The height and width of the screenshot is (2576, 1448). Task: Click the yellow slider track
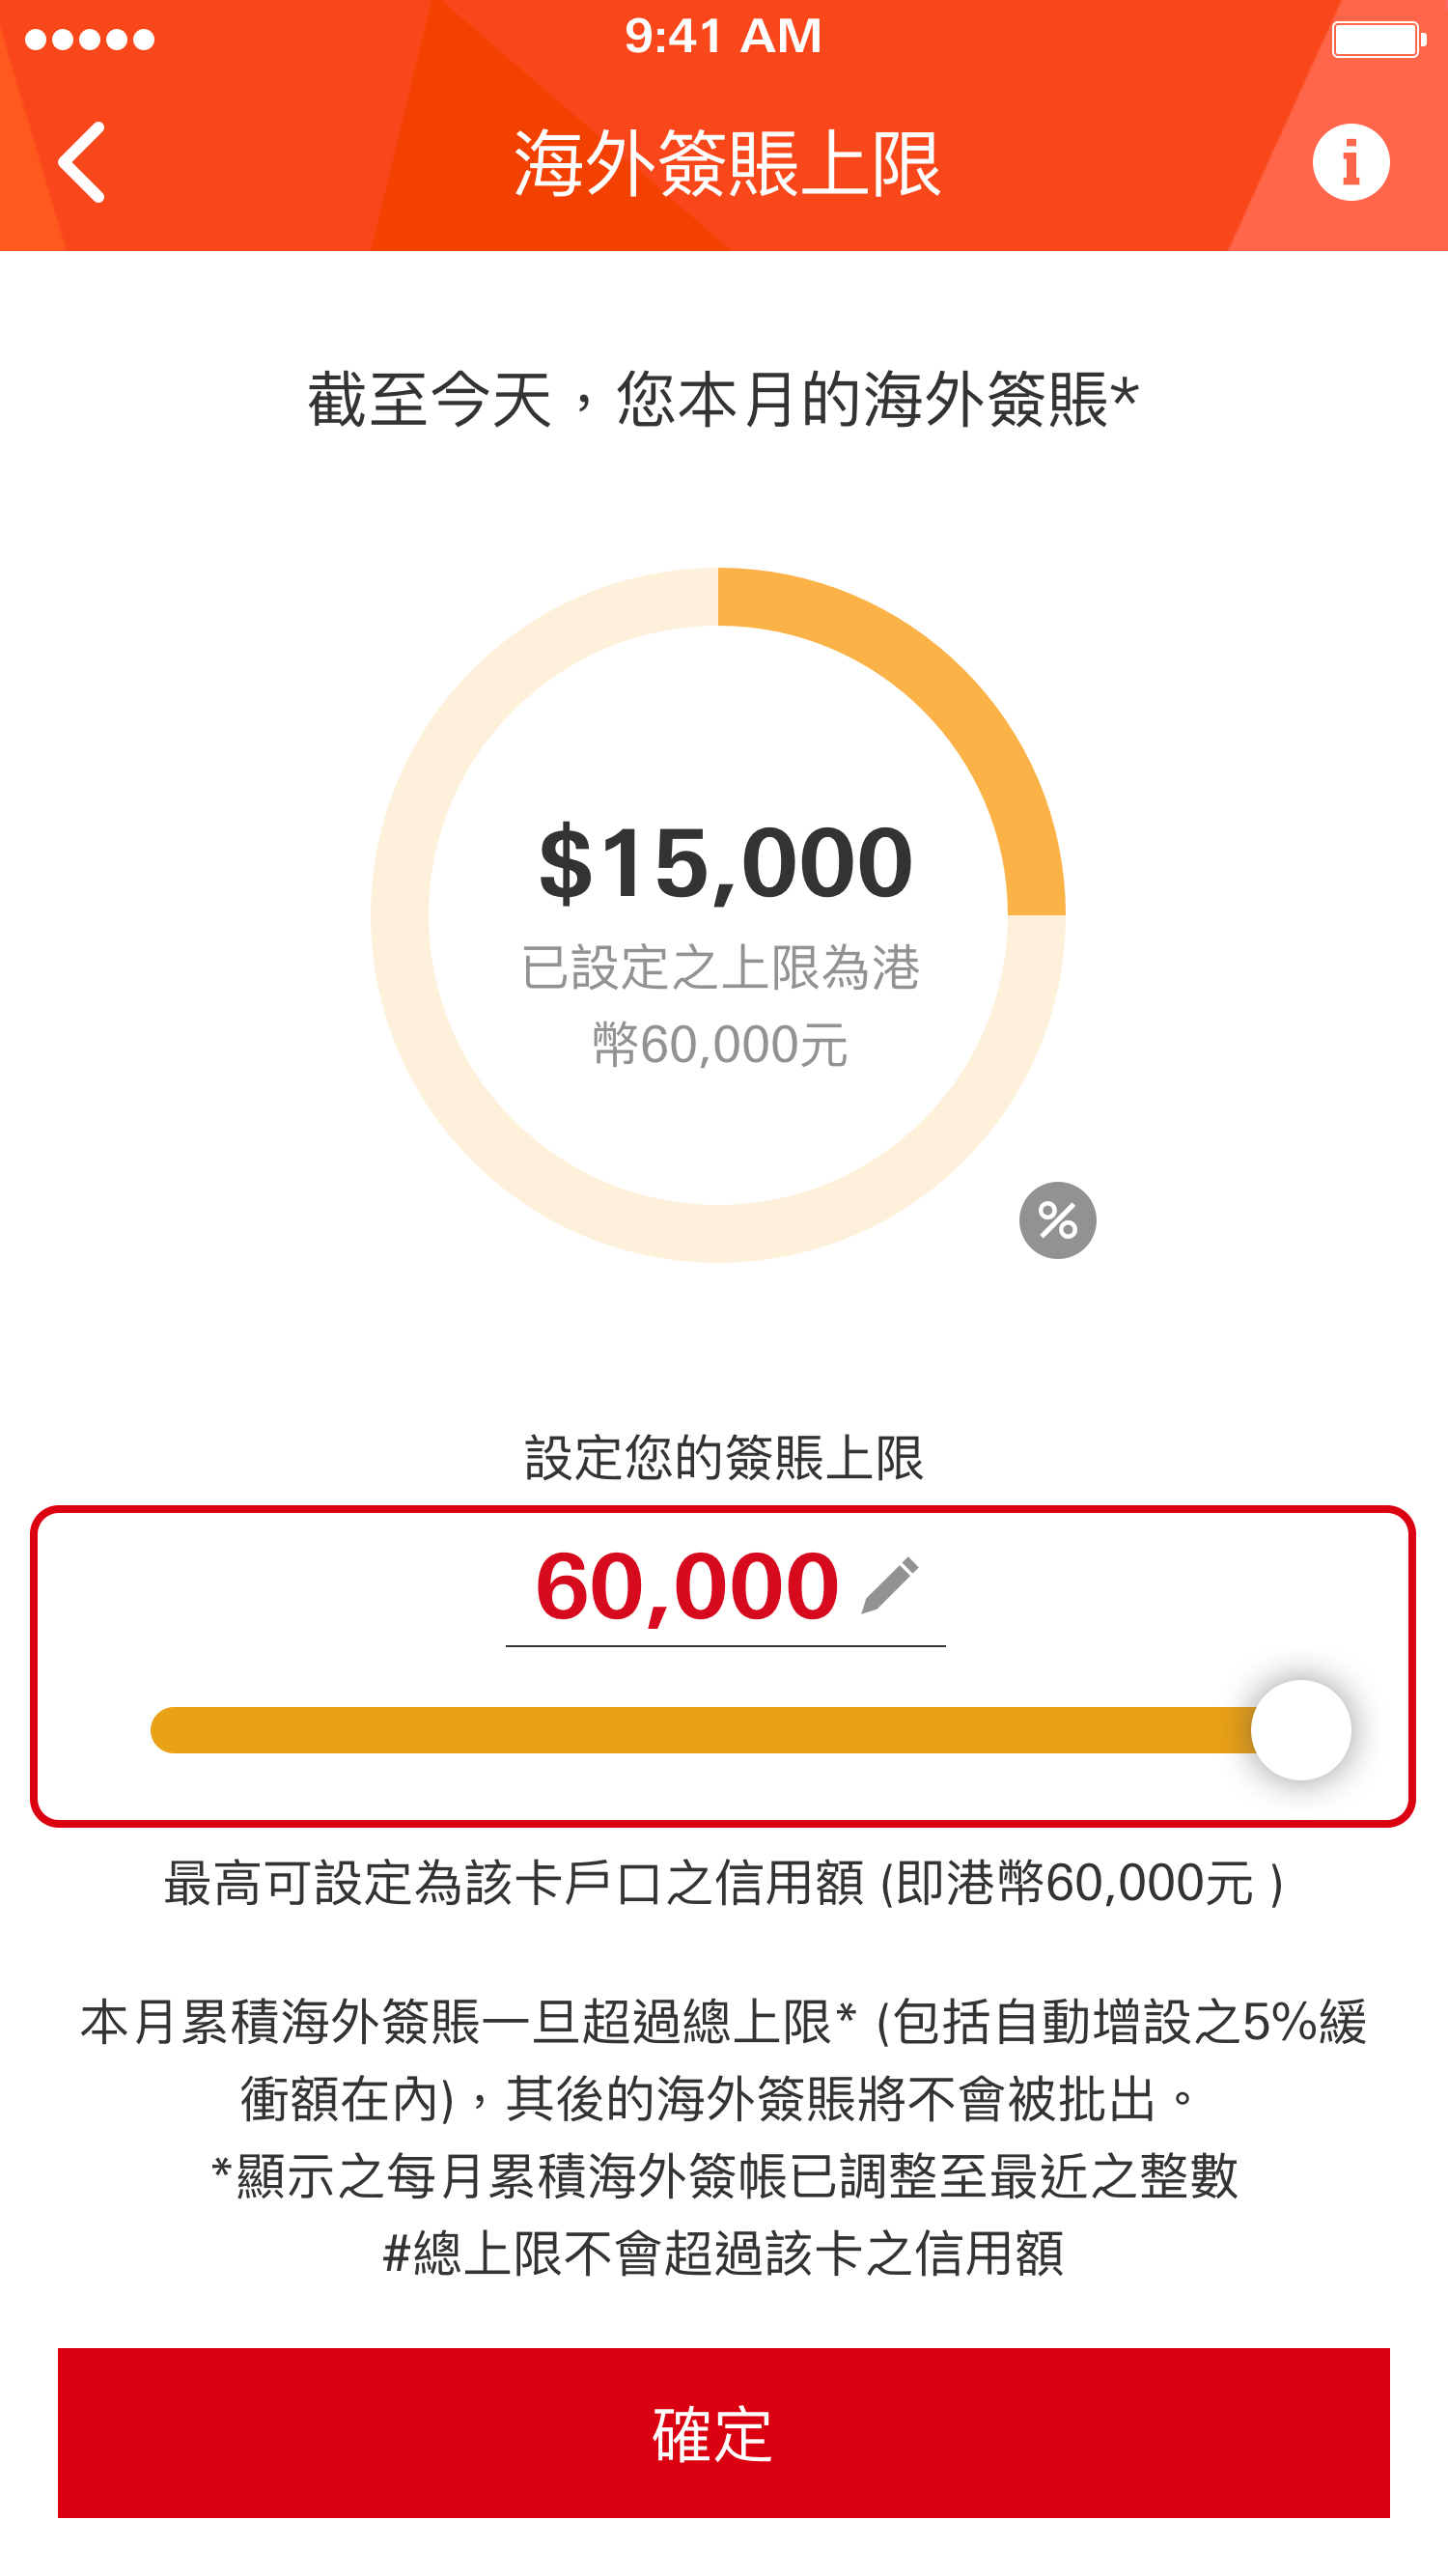(x=700, y=1730)
